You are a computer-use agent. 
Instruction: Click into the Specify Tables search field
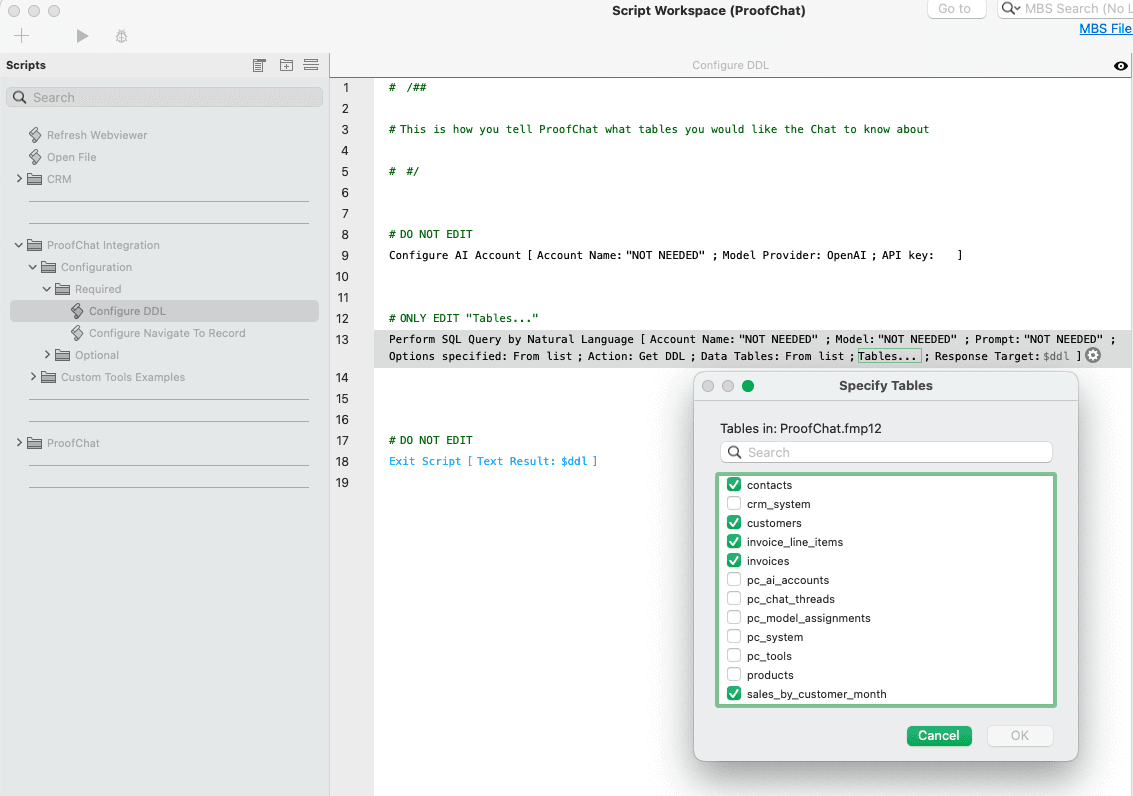(886, 452)
